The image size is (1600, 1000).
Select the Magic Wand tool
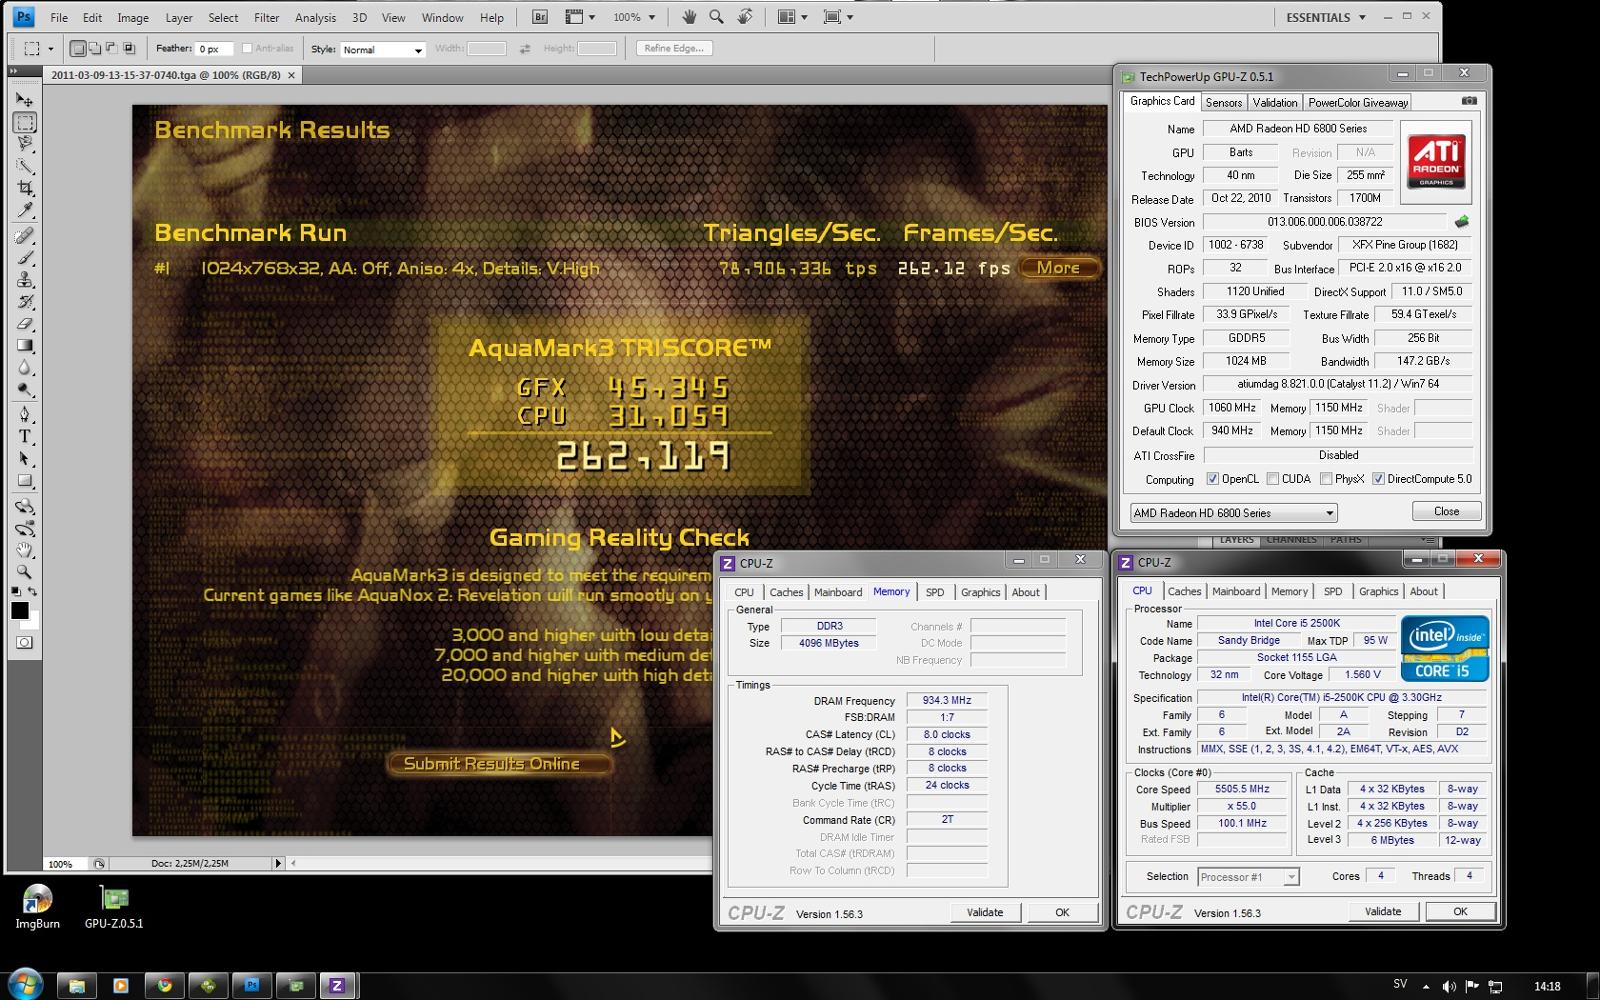(x=25, y=167)
